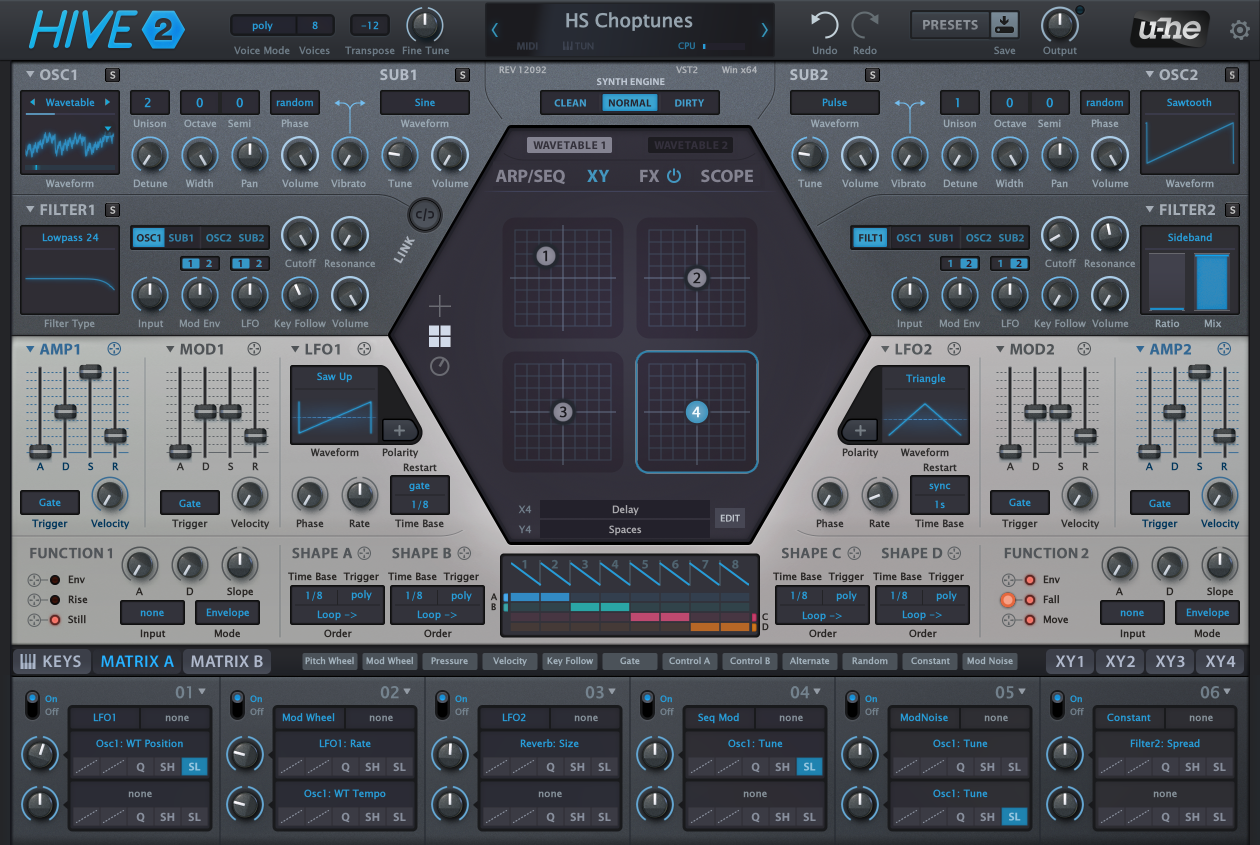
Task: Open the ARP/SEQ tab
Action: click(530, 176)
